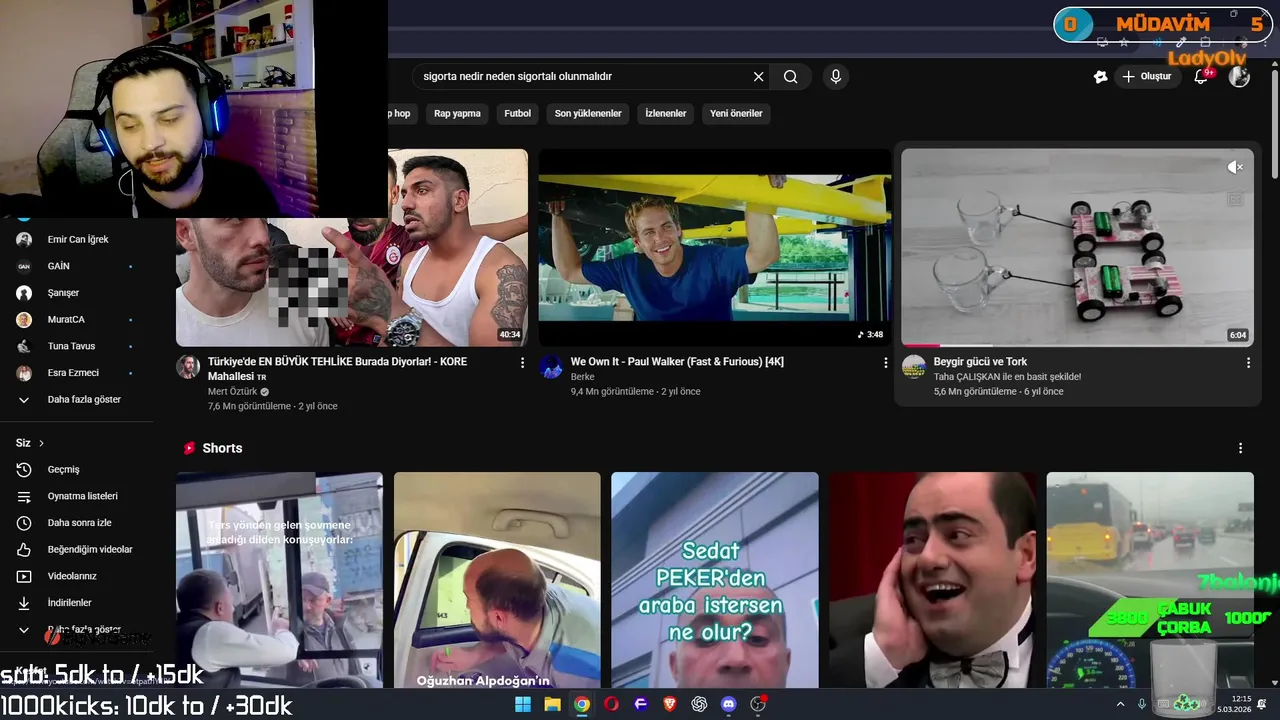This screenshot has width=1280, height=720.
Task: Unmute the Beygir gücü video preview
Action: tap(1235, 167)
